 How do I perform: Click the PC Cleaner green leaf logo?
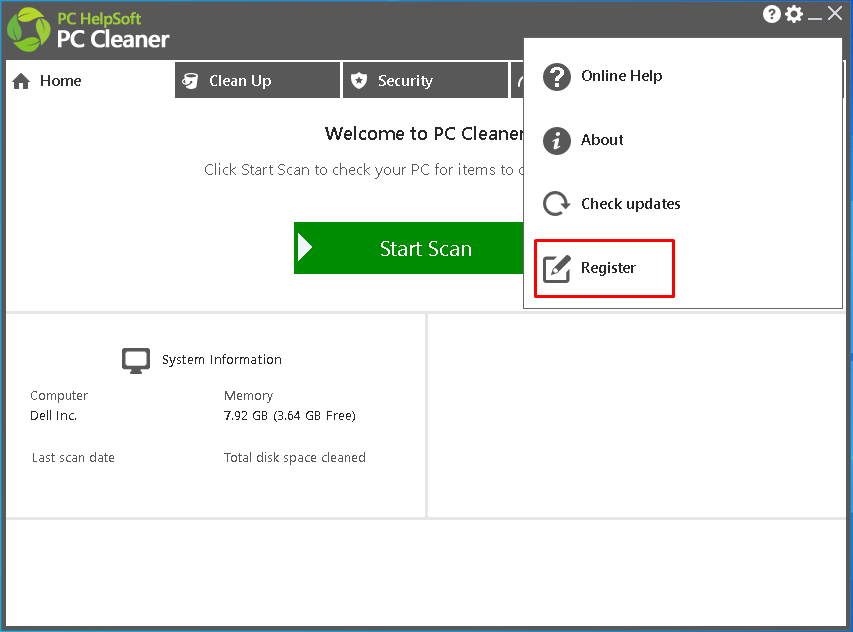point(28,30)
